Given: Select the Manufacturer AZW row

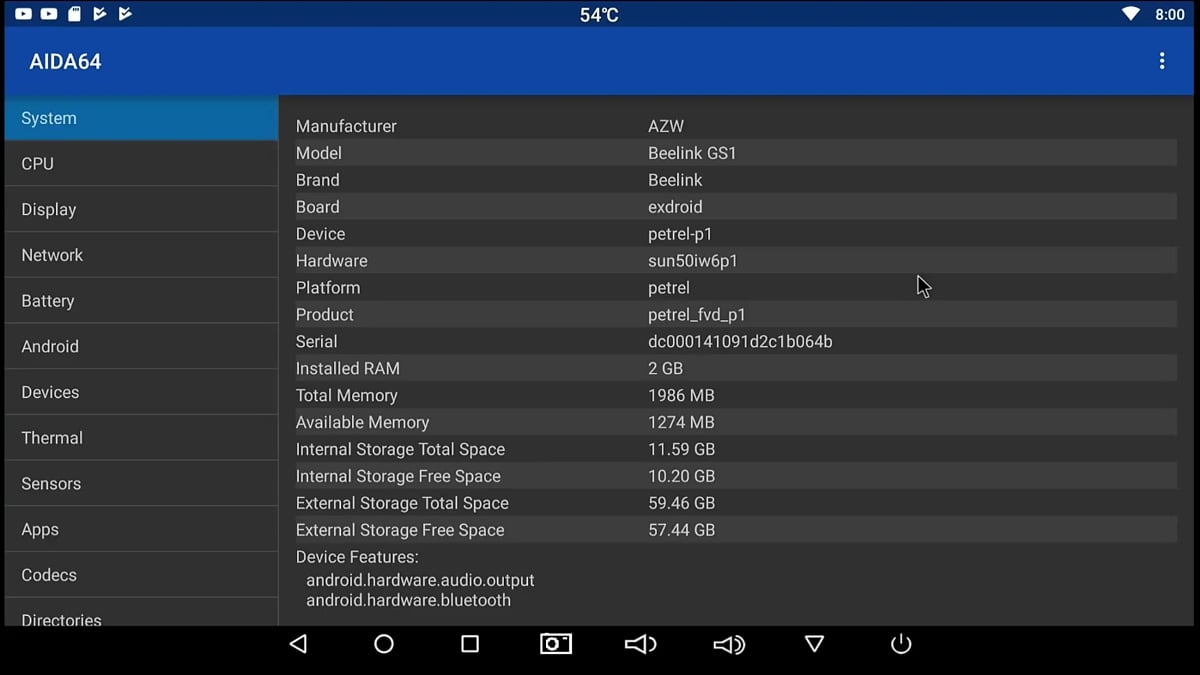Looking at the screenshot, I should [x=736, y=126].
